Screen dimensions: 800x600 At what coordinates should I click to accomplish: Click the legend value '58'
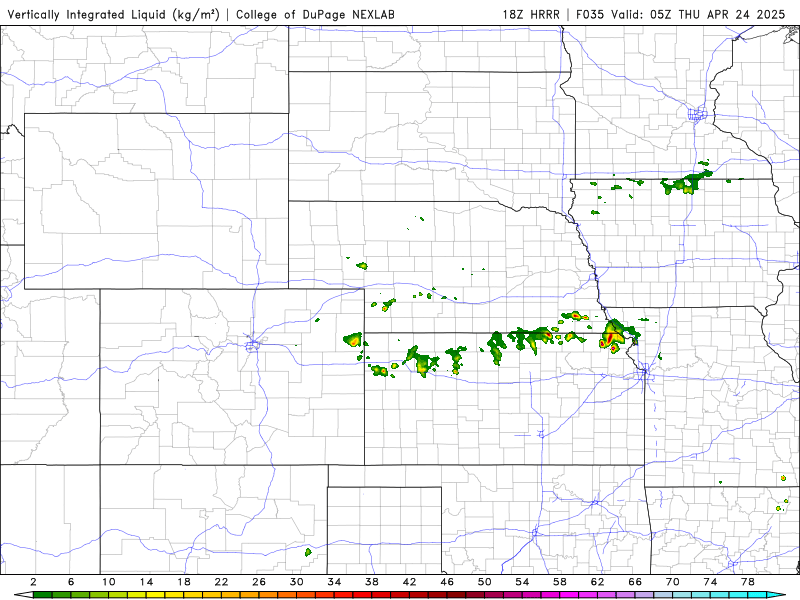(x=560, y=582)
